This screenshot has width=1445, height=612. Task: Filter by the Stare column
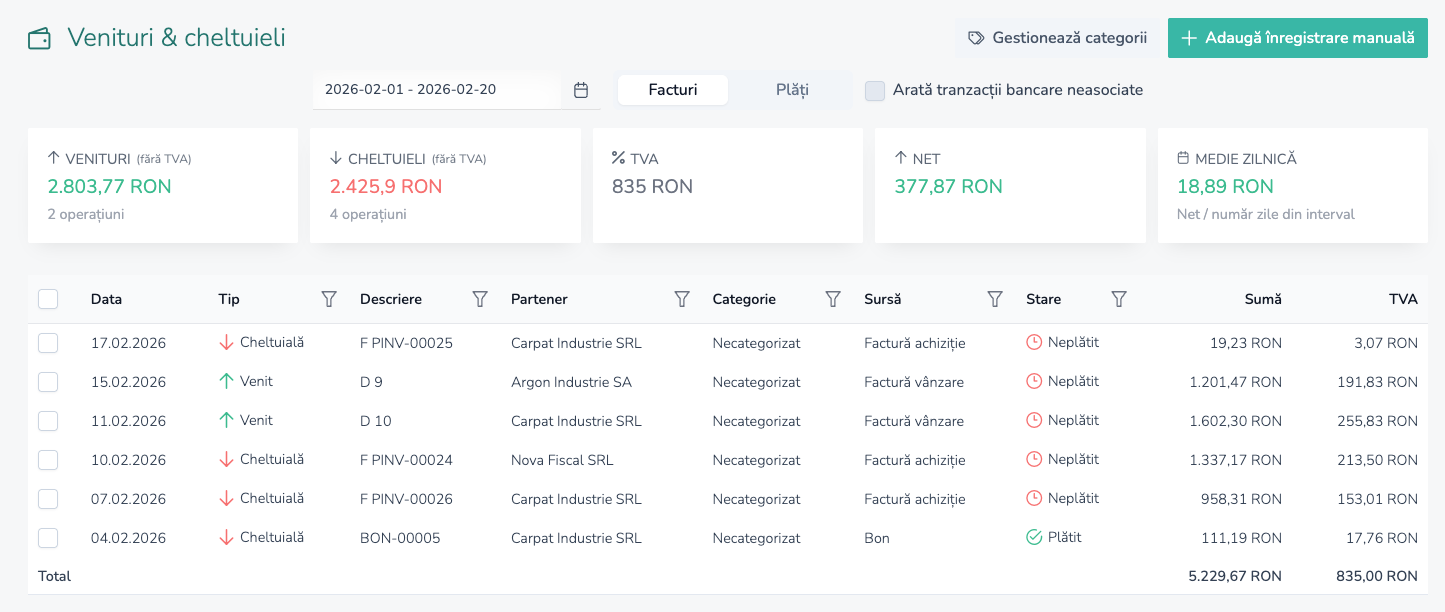click(x=1119, y=299)
